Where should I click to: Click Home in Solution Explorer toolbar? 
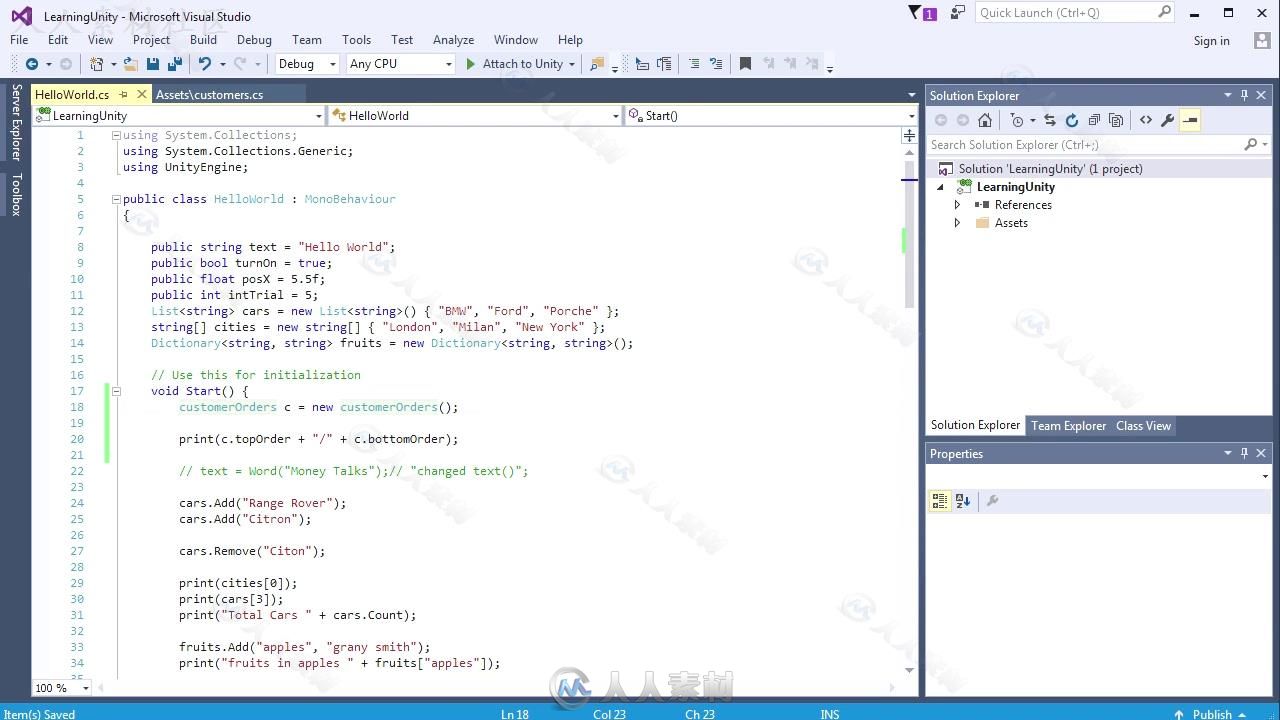[985, 120]
